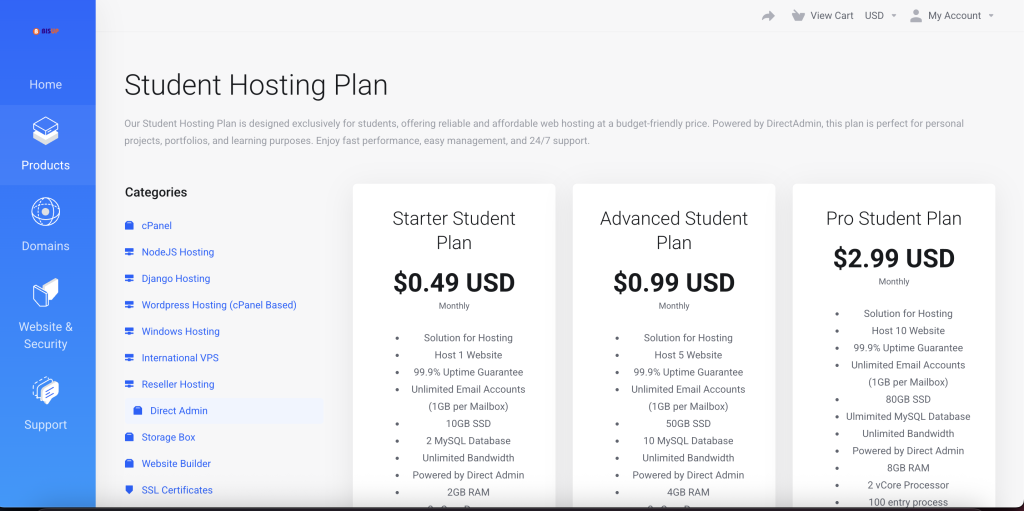Open Wordpress Hosting (cPanel Based) category
This screenshot has height=511, width=1024.
point(218,305)
